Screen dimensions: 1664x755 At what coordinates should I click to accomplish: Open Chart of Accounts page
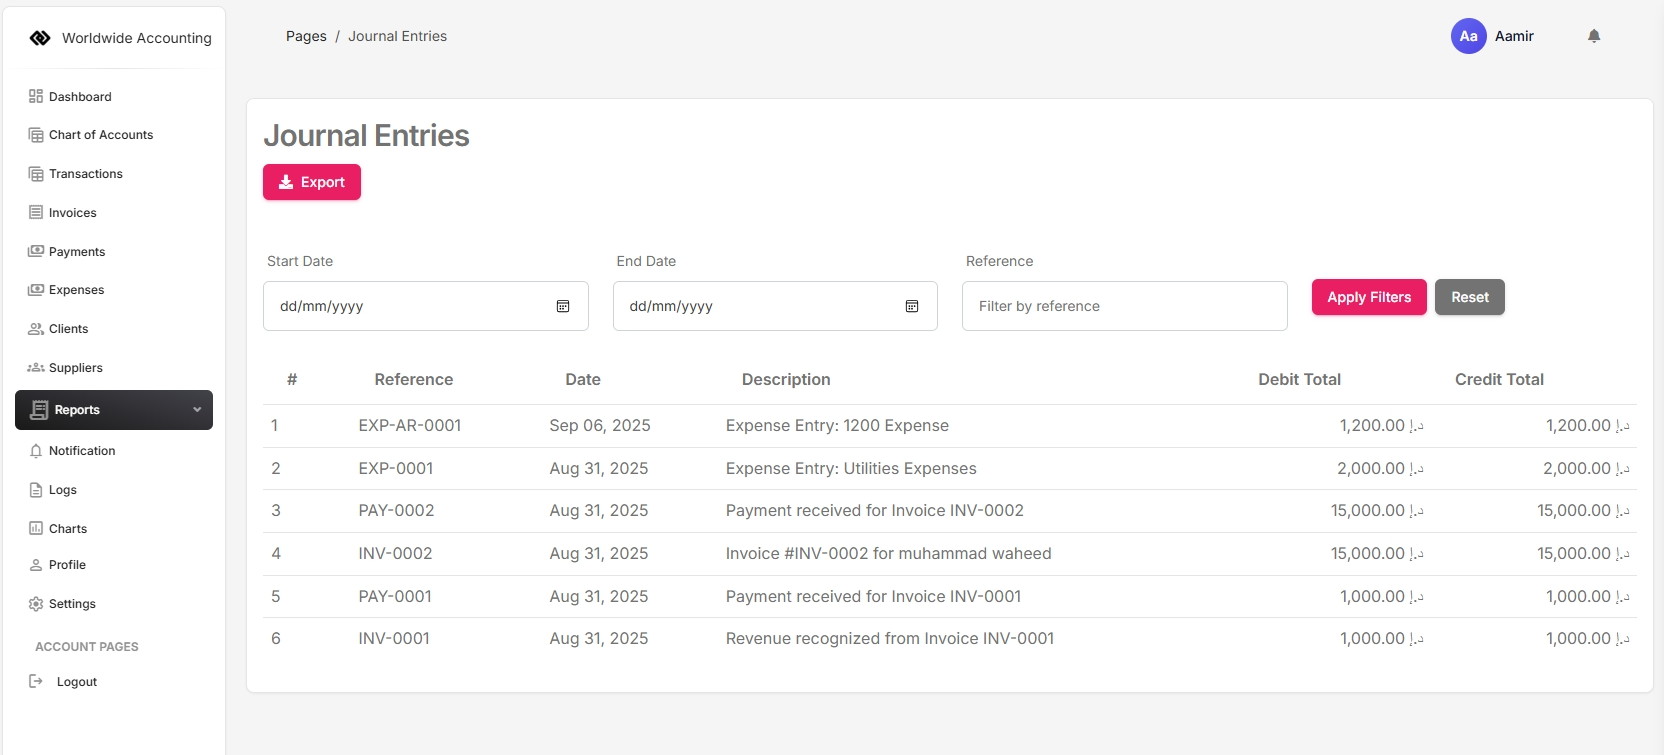[100, 135]
